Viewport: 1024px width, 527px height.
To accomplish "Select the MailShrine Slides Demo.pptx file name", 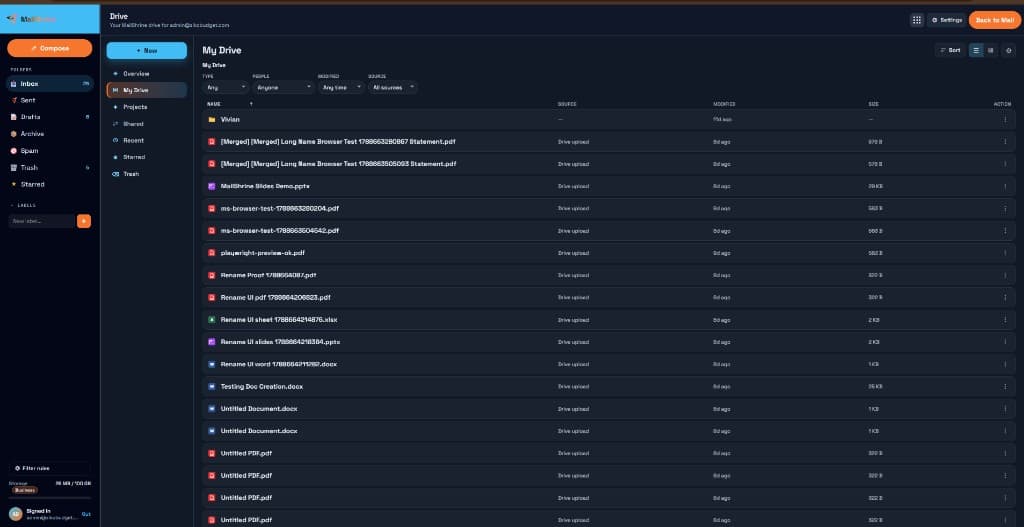I will [x=265, y=186].
